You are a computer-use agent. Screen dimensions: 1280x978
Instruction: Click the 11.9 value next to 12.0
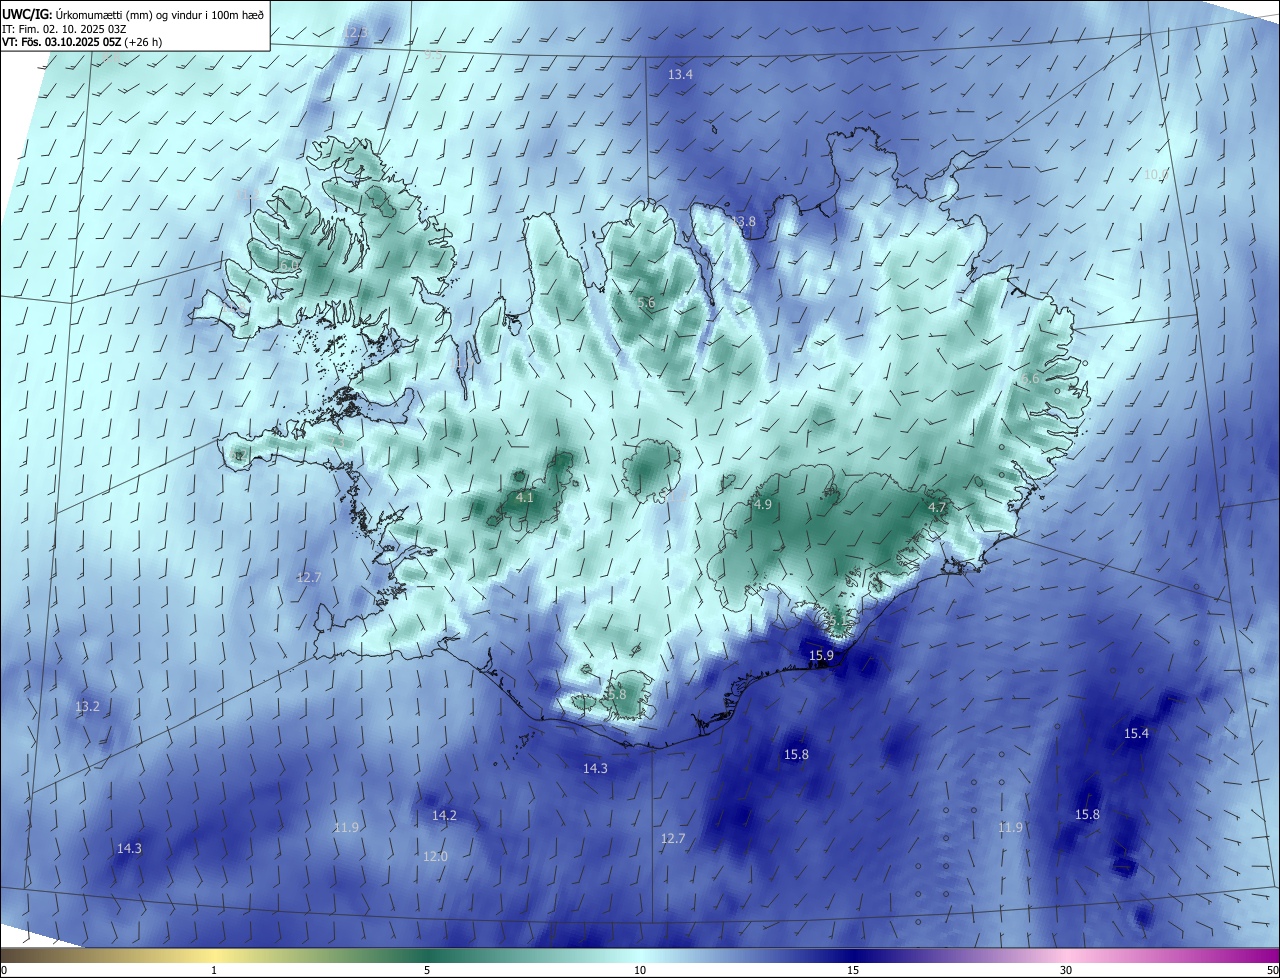347,828
